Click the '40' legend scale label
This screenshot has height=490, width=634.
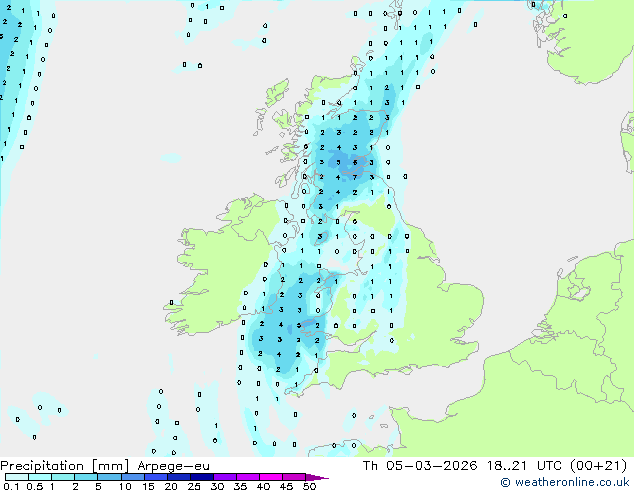coord(263,486)
